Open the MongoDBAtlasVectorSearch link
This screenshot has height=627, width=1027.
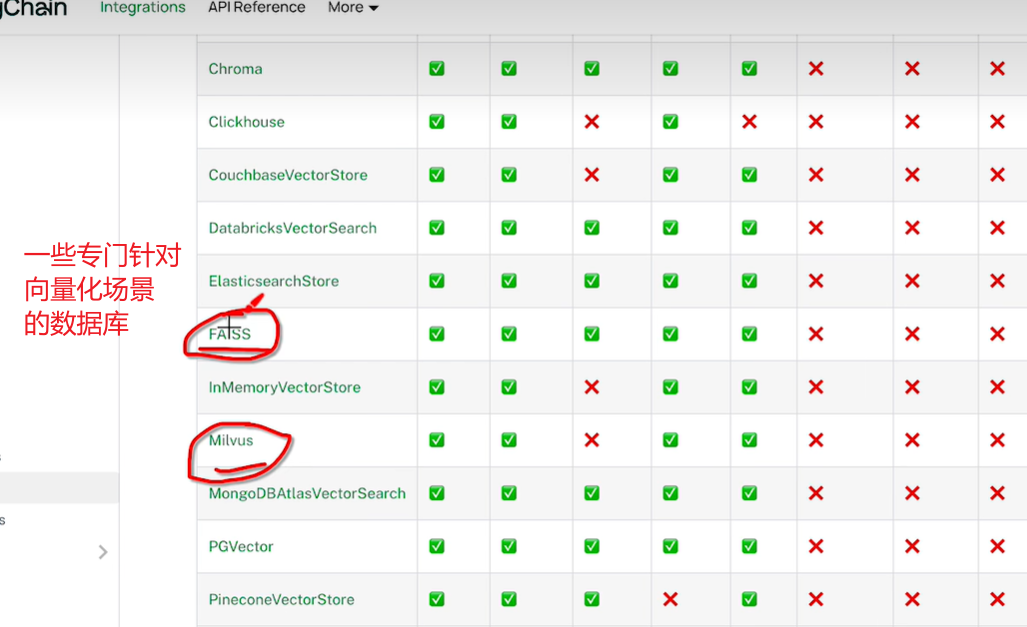[307, 493]
